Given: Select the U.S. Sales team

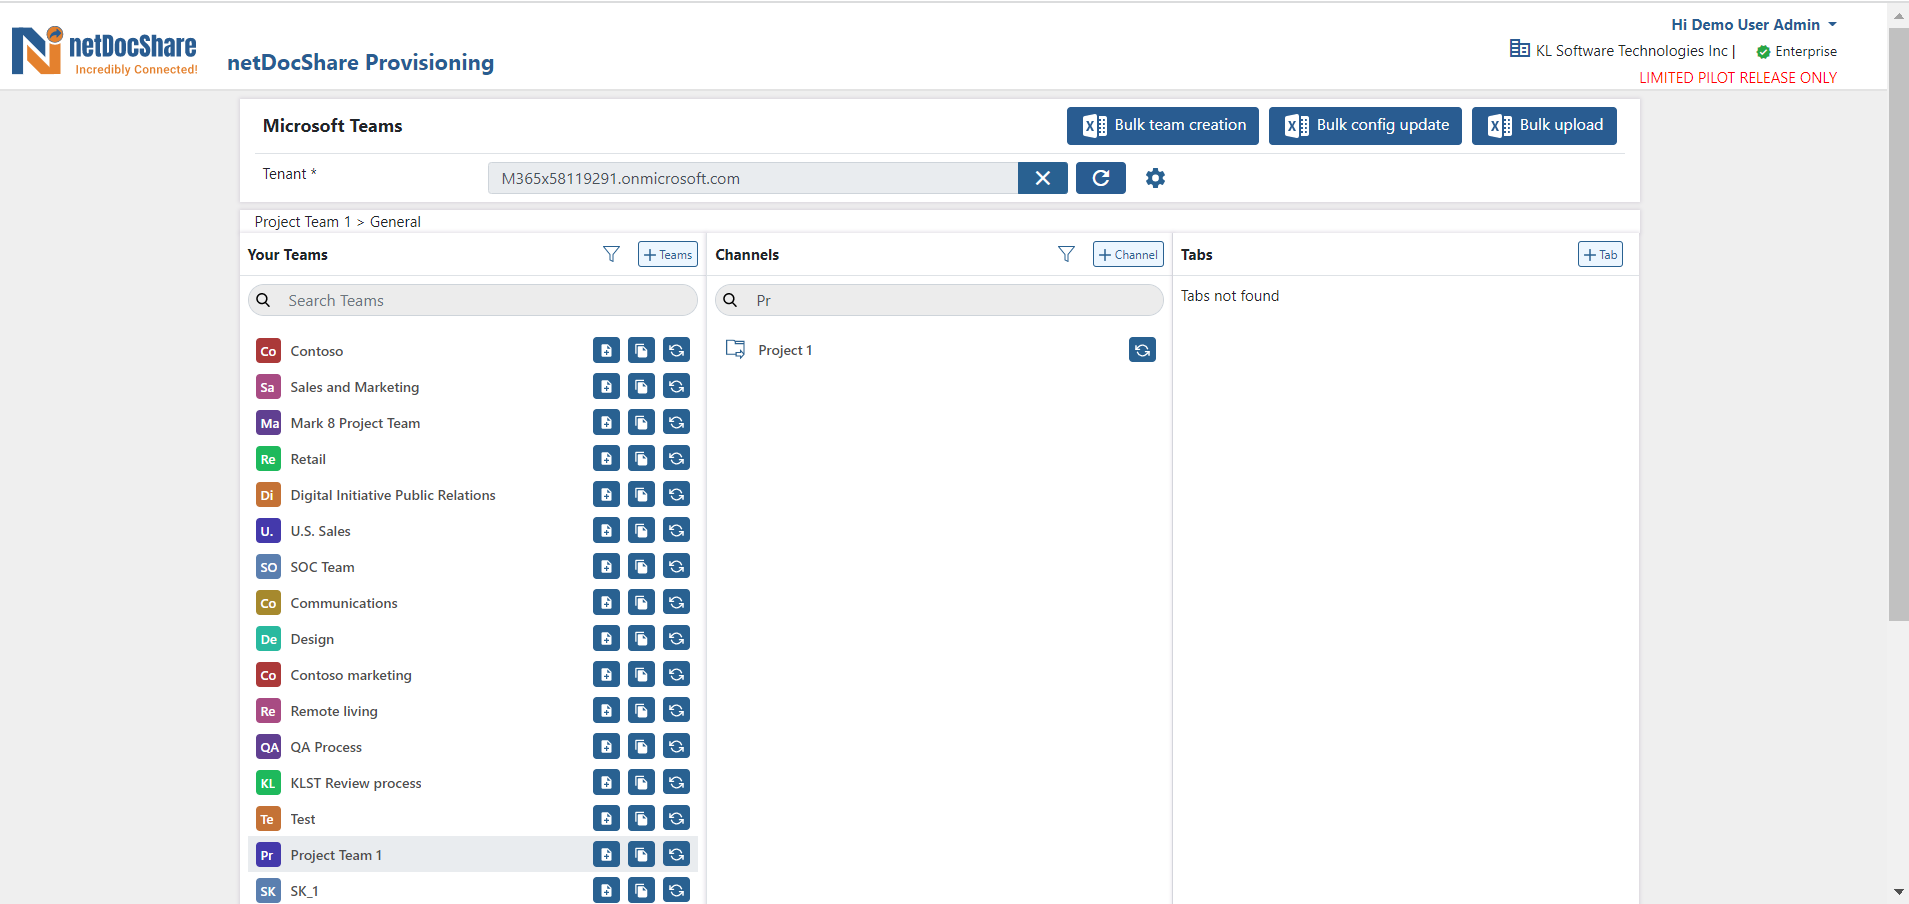Looking at the screenshot, I should pyautogui.click(x=320, y=531).
